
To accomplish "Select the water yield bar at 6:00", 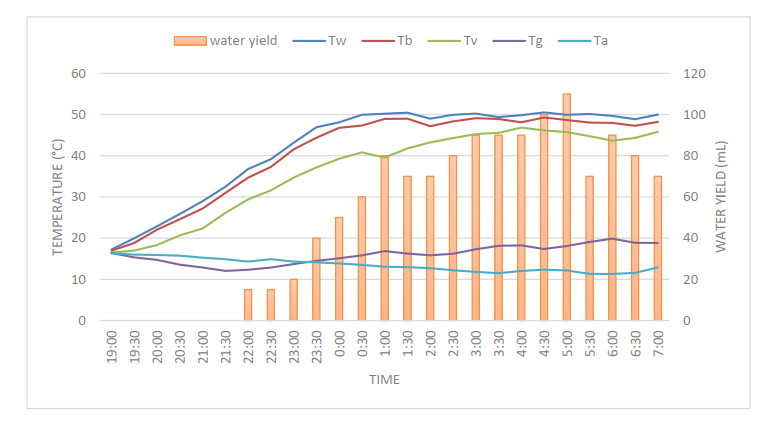I will 612,228.
